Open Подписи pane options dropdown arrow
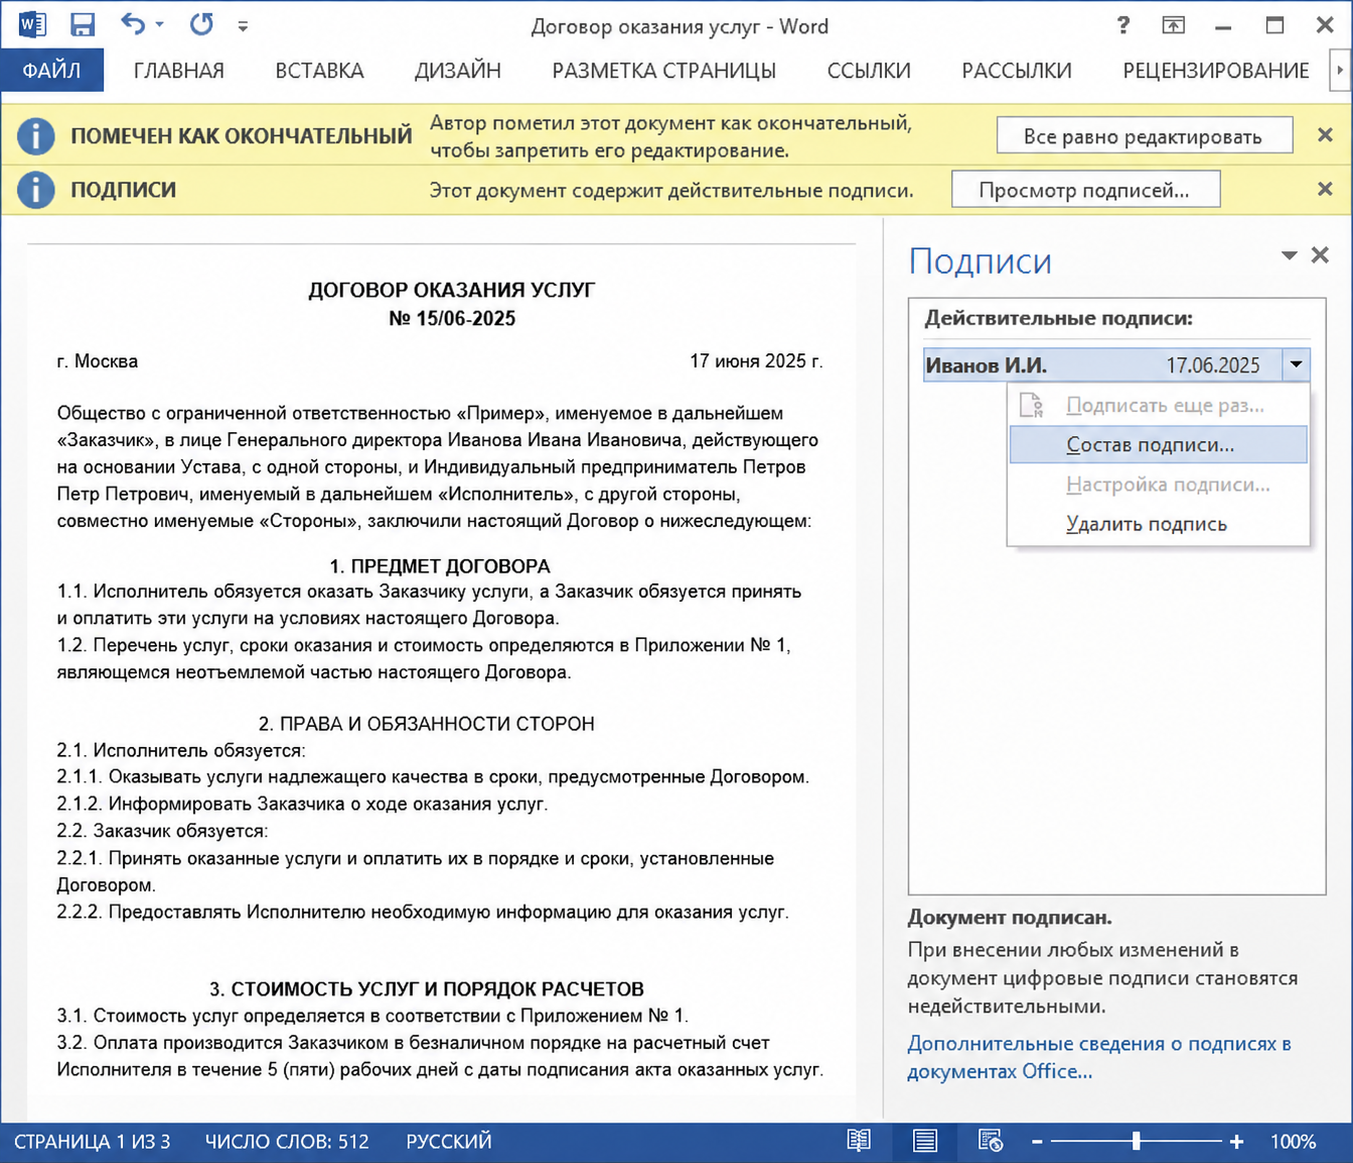 (x=1289, y=256)
